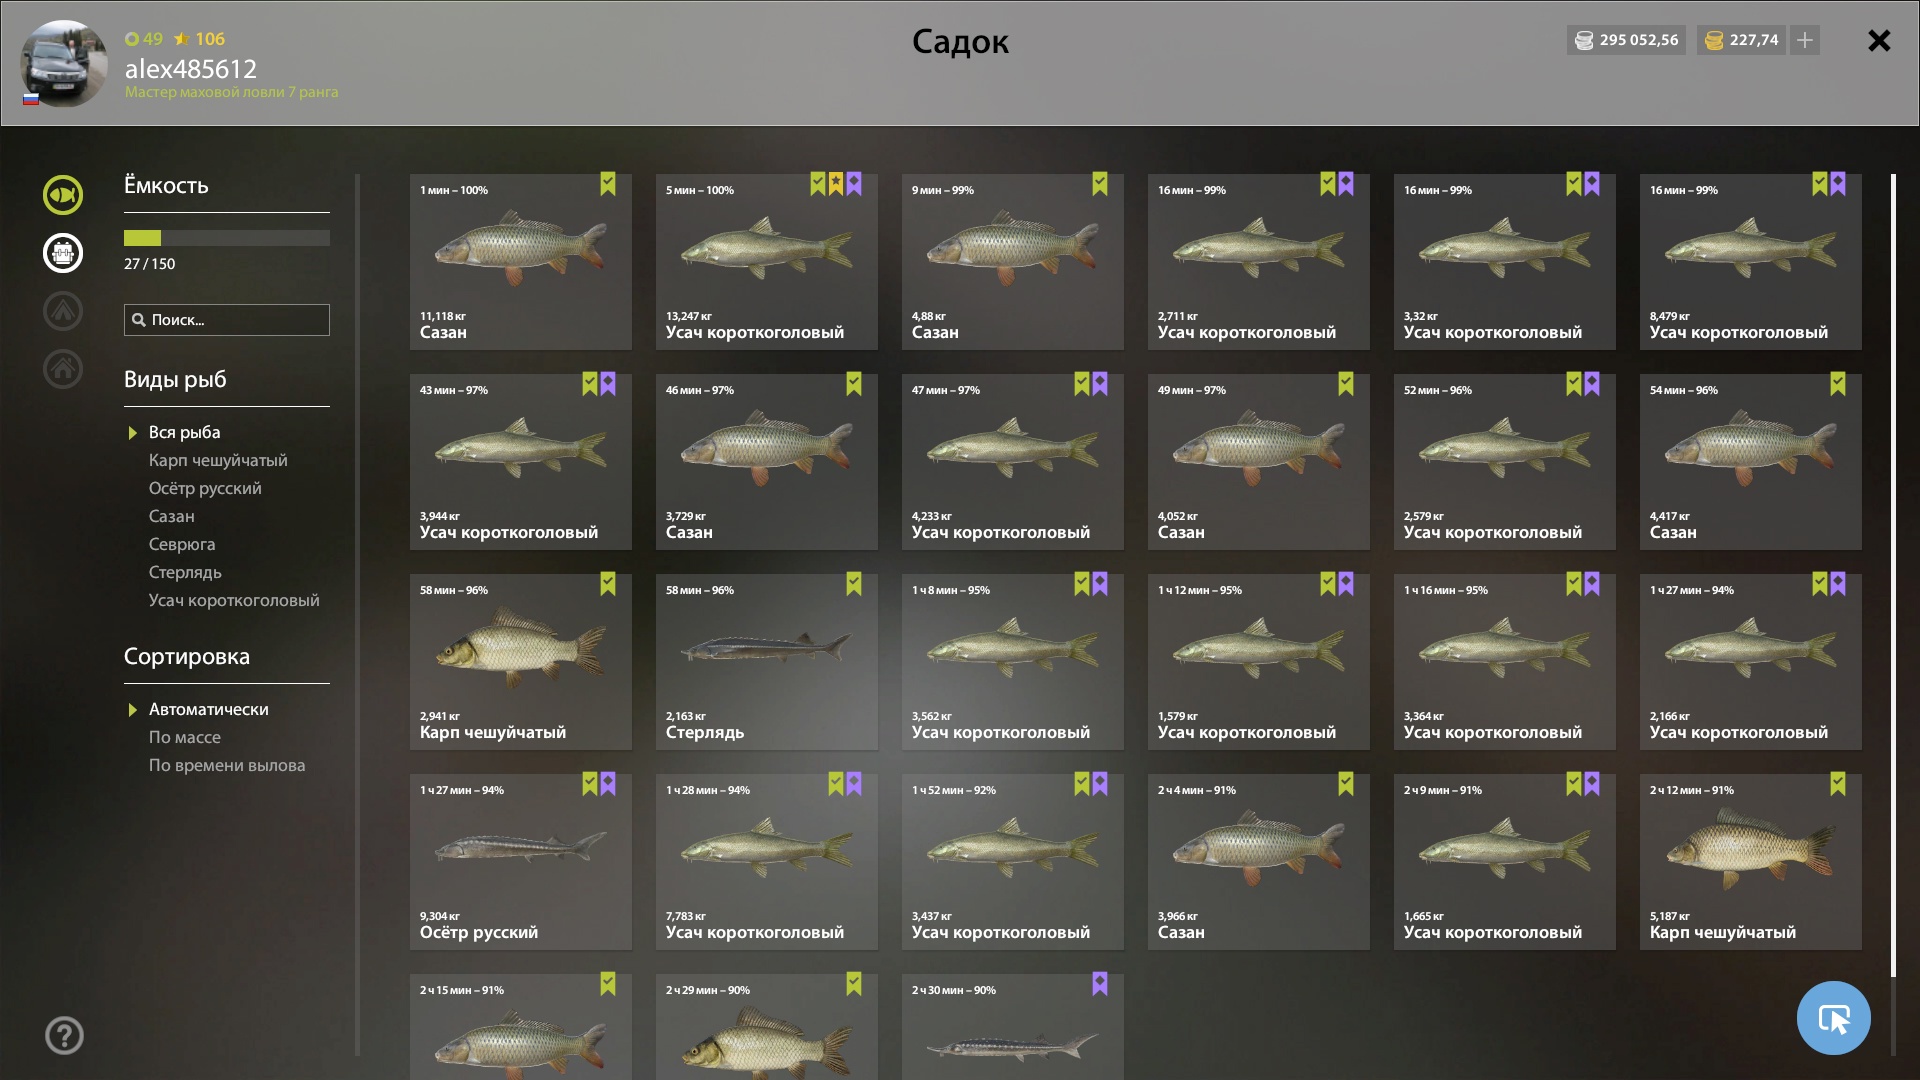Filter list to Усач короткоголовый
Screen dimensions: 1920x1080
click(234, 600)
